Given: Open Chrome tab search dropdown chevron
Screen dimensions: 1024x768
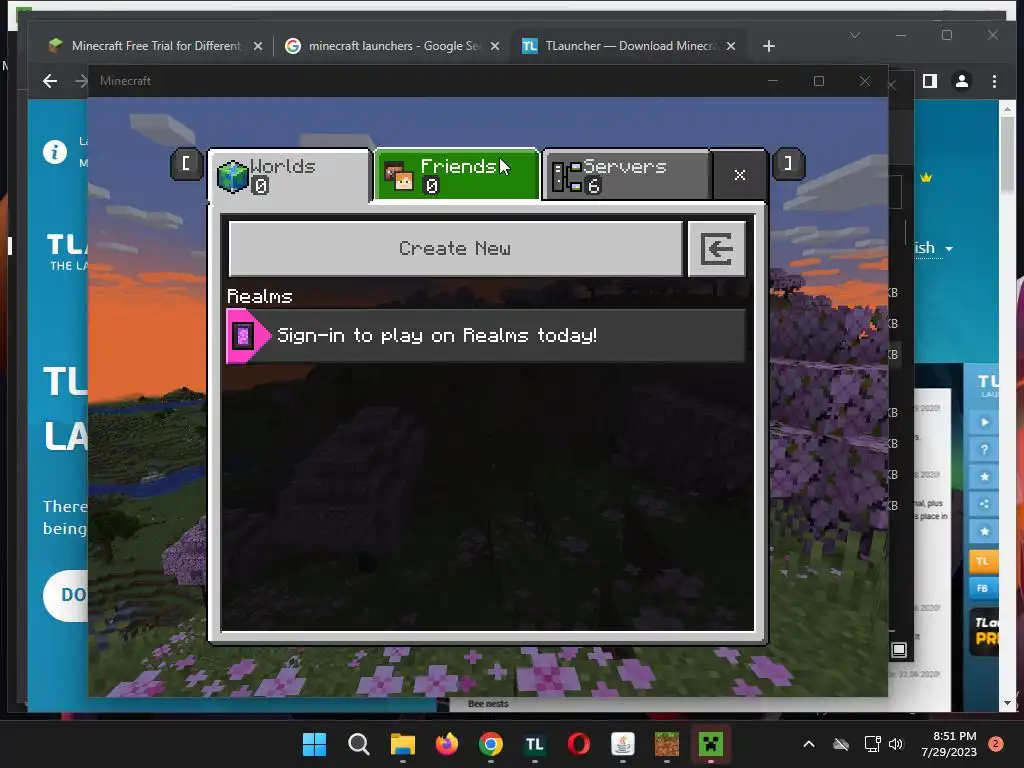Looking at the screenshot, I should pos(855,35).
